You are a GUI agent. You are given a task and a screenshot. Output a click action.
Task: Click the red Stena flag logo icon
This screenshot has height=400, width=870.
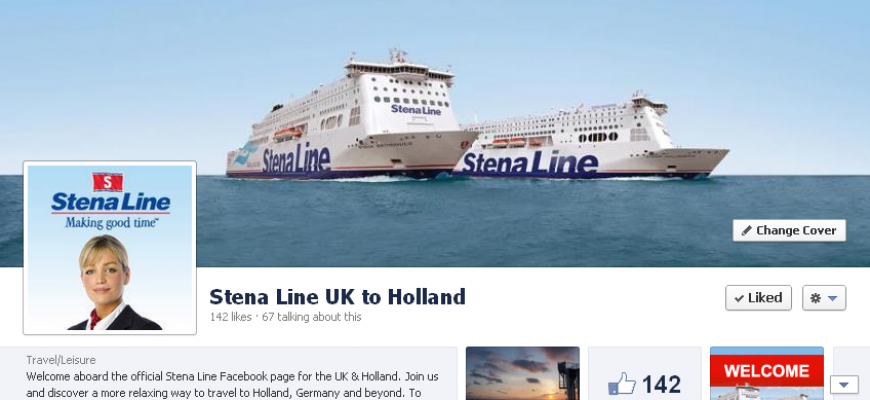tap(108, 182)
